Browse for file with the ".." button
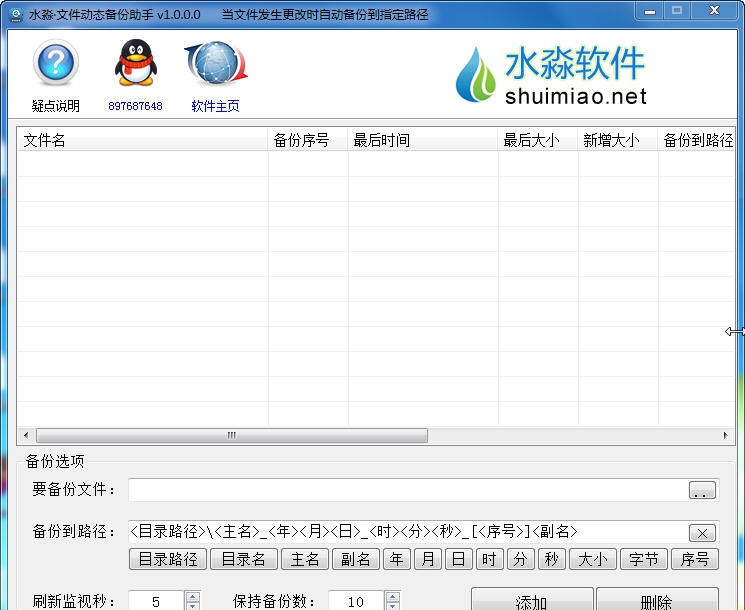Image resolution: width=745 pixels, height=610 pixels. click(702, 490)
